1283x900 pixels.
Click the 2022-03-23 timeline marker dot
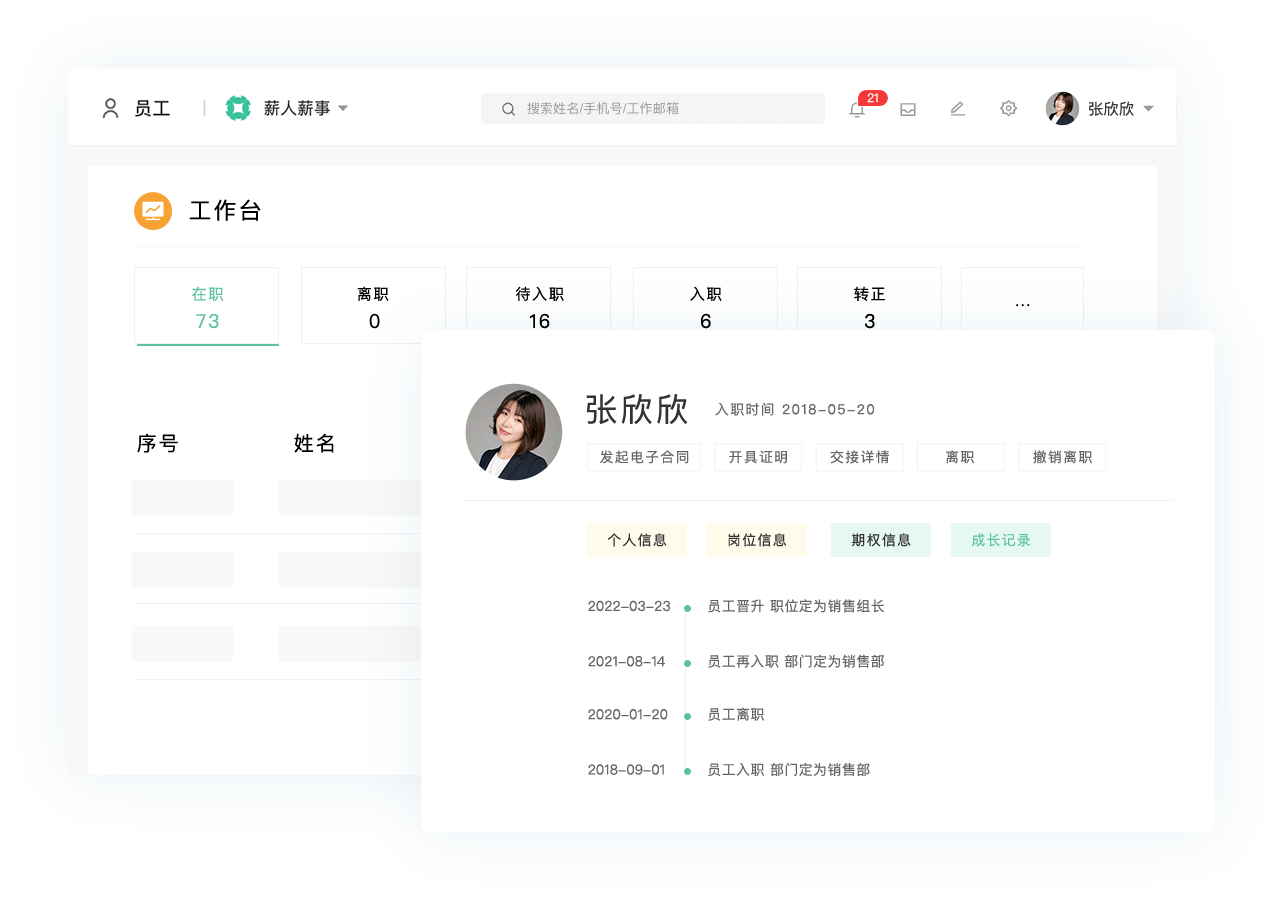687,608
